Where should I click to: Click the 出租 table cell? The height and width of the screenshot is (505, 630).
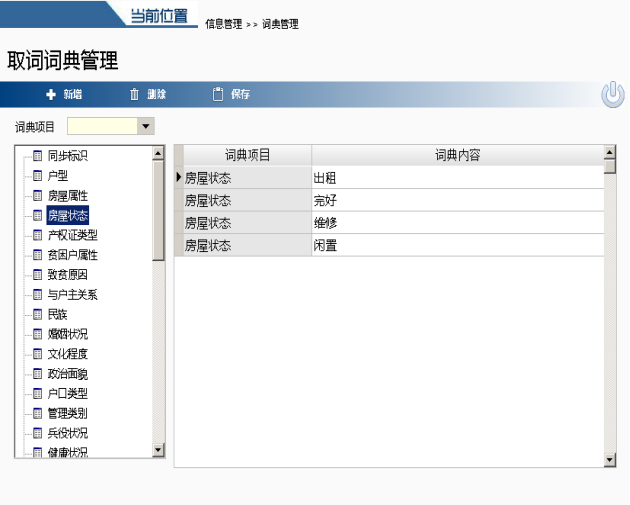click(x=458, y=178)
